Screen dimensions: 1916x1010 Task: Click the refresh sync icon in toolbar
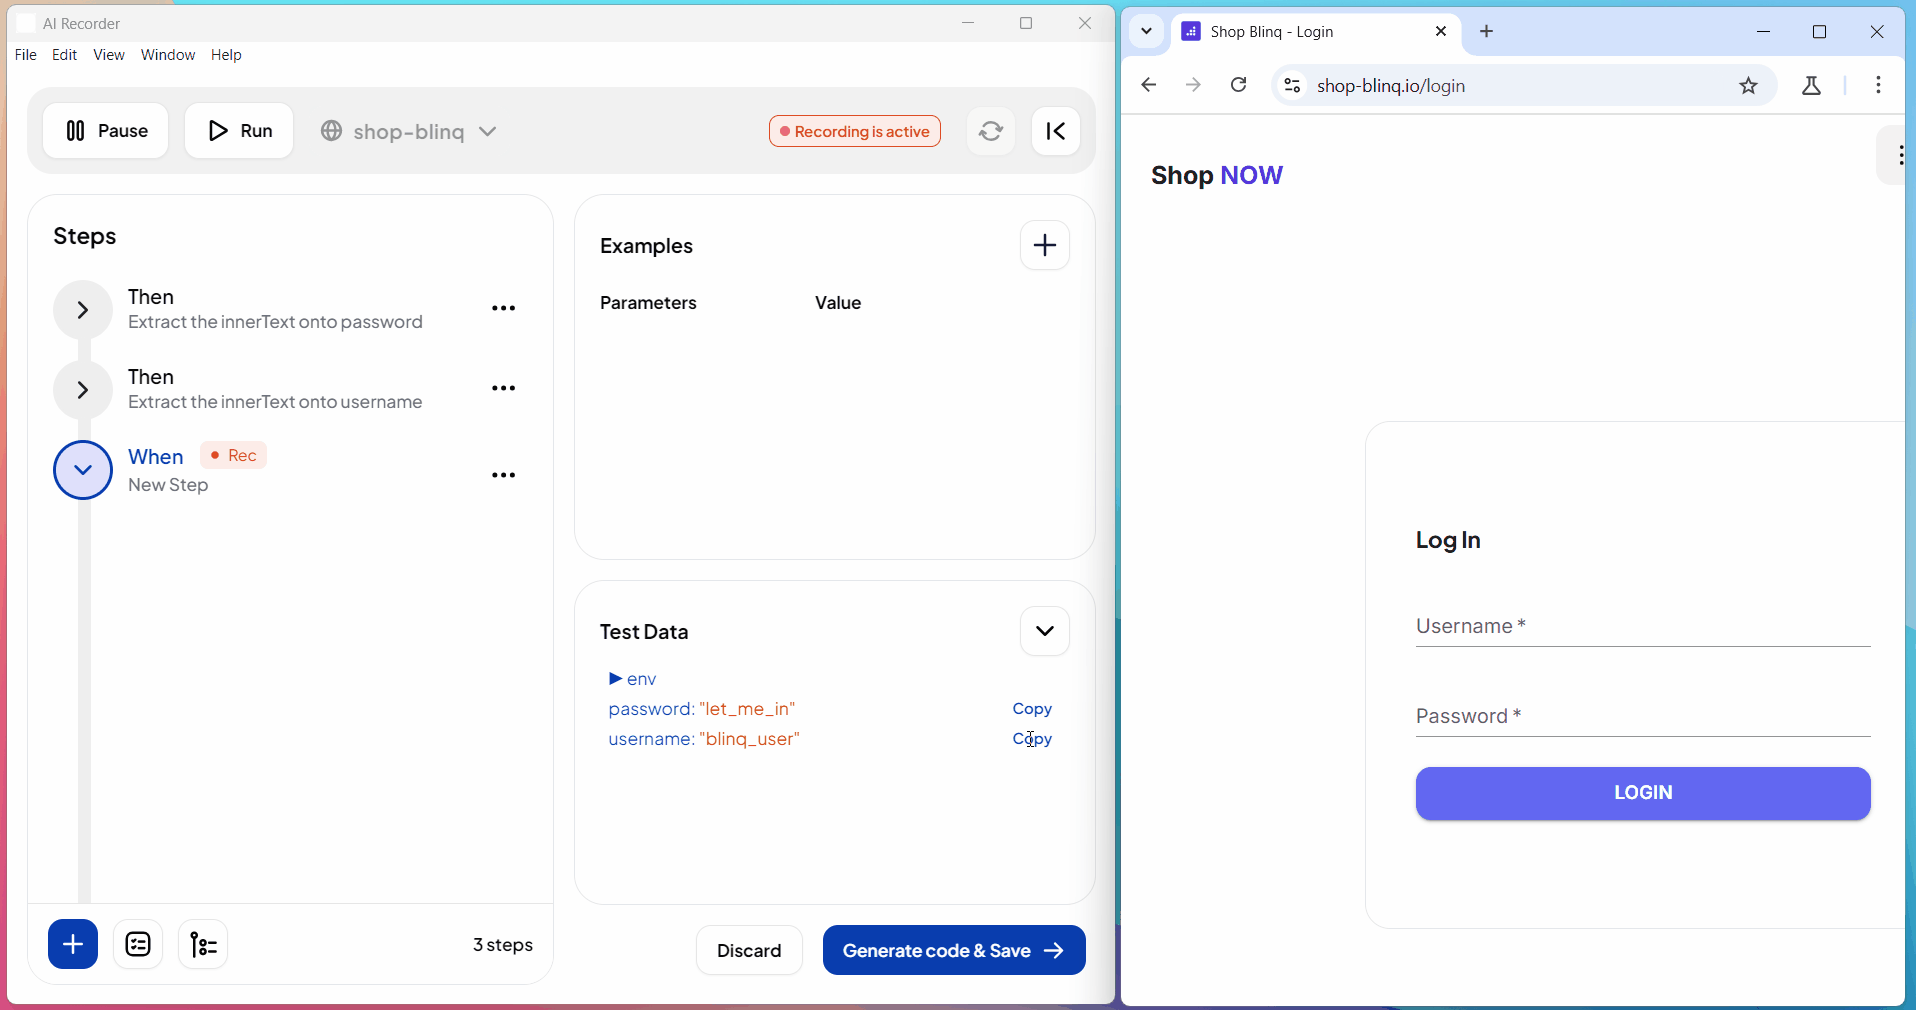pos(990,131)
